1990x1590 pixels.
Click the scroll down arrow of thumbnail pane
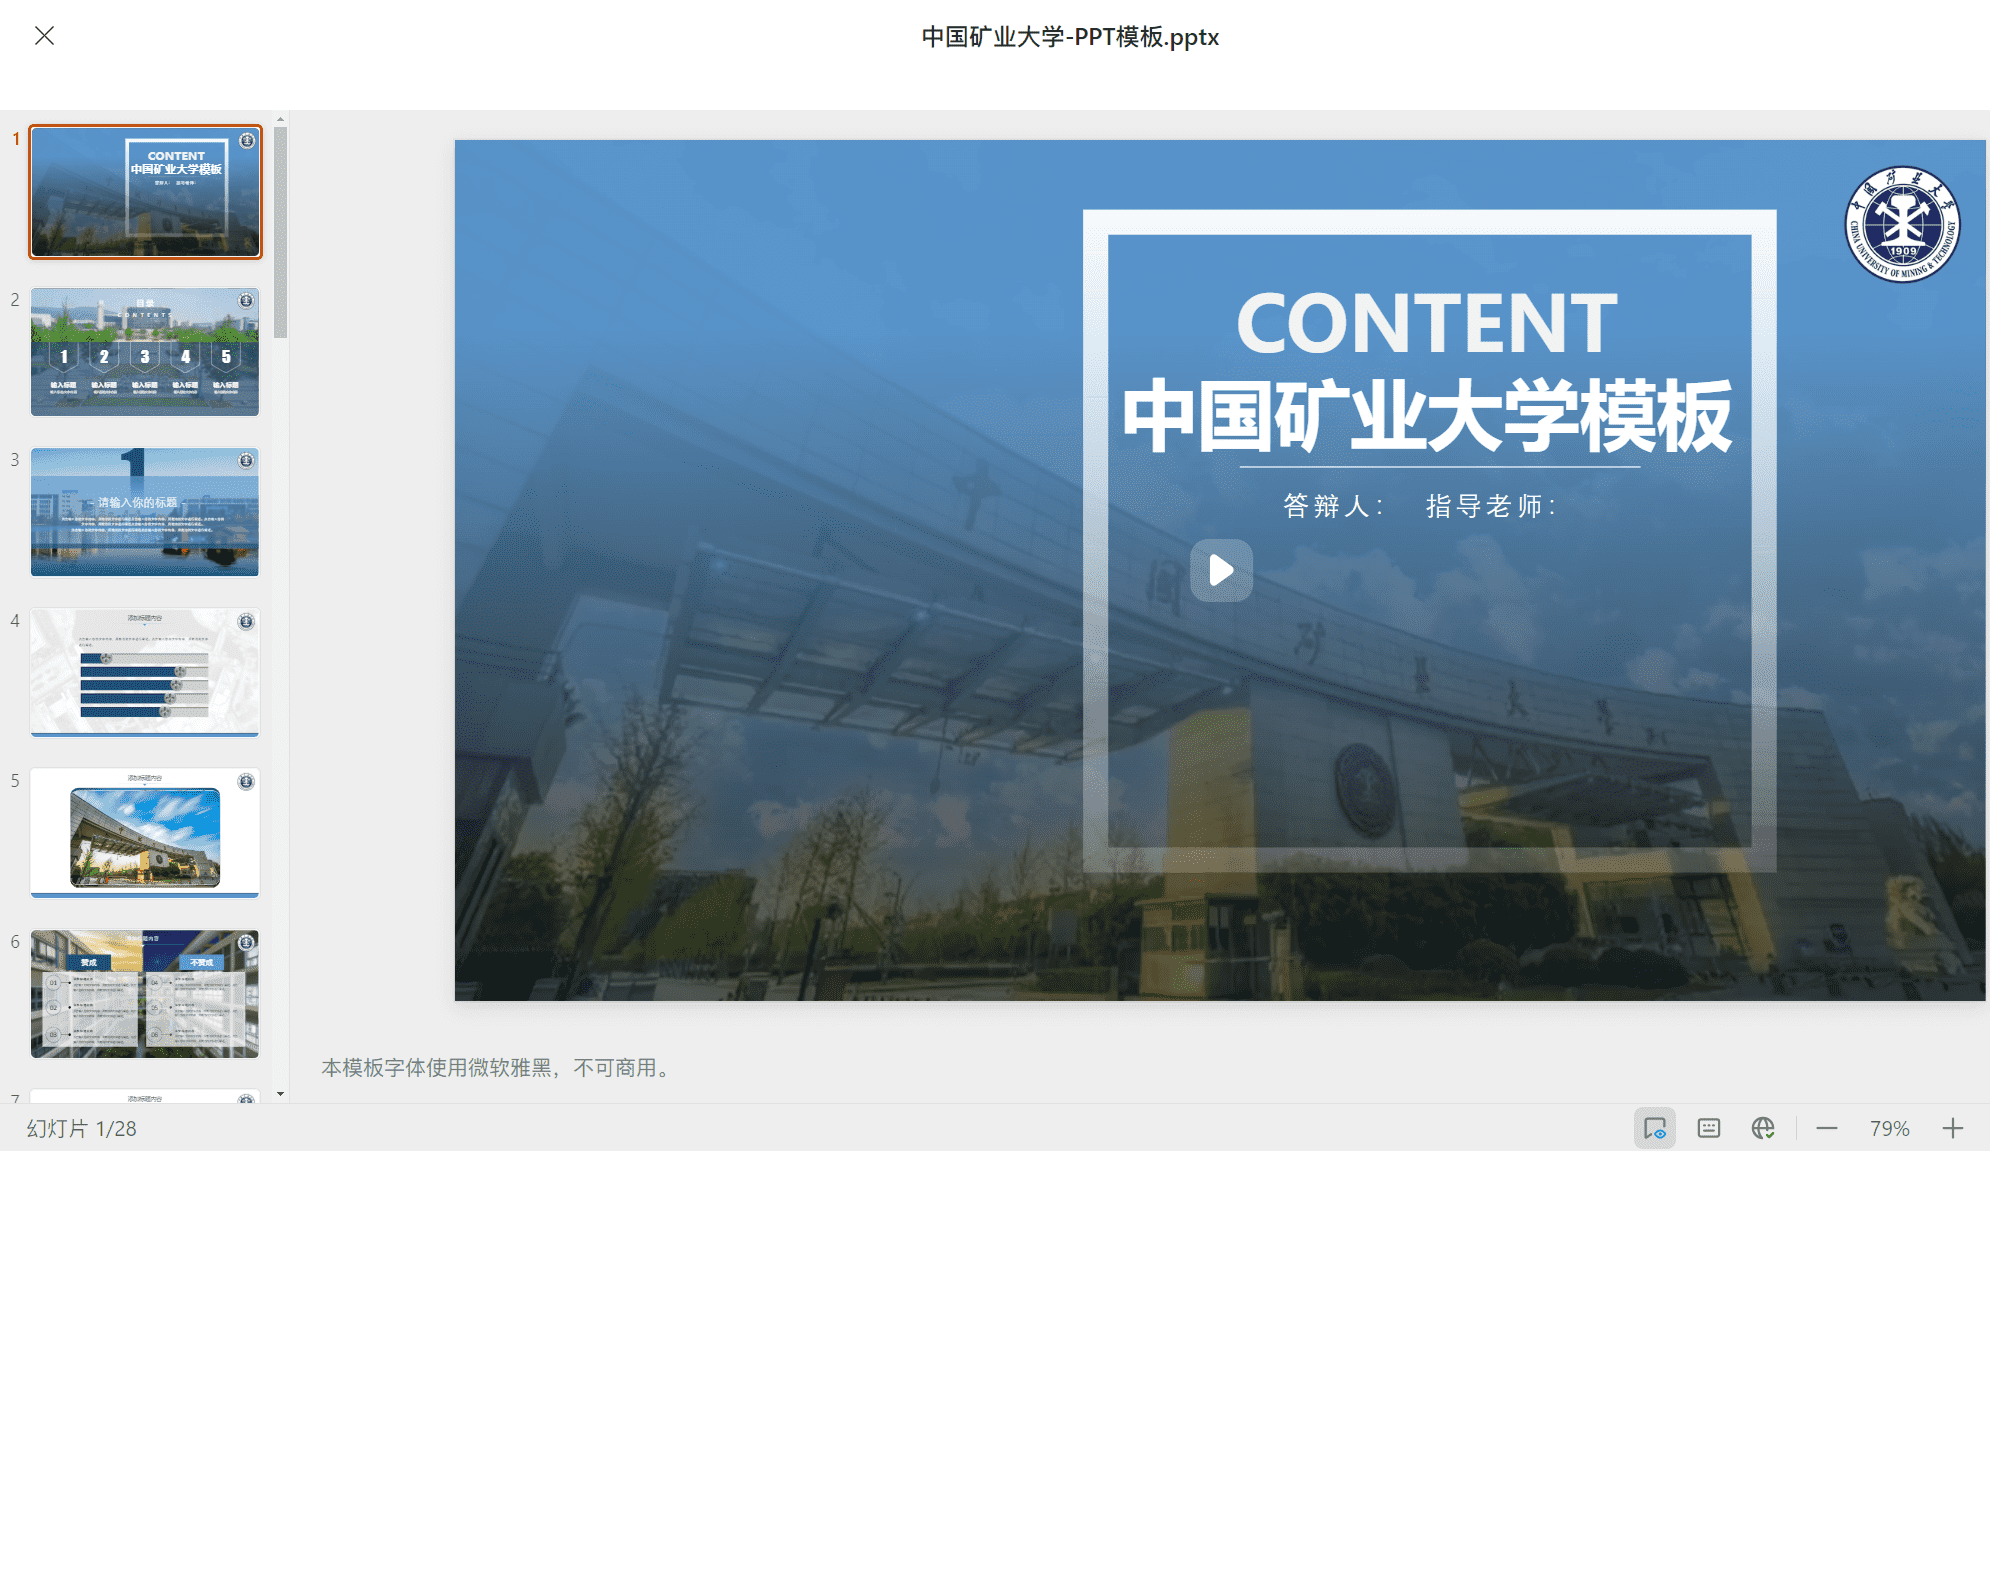(281, 1094)
